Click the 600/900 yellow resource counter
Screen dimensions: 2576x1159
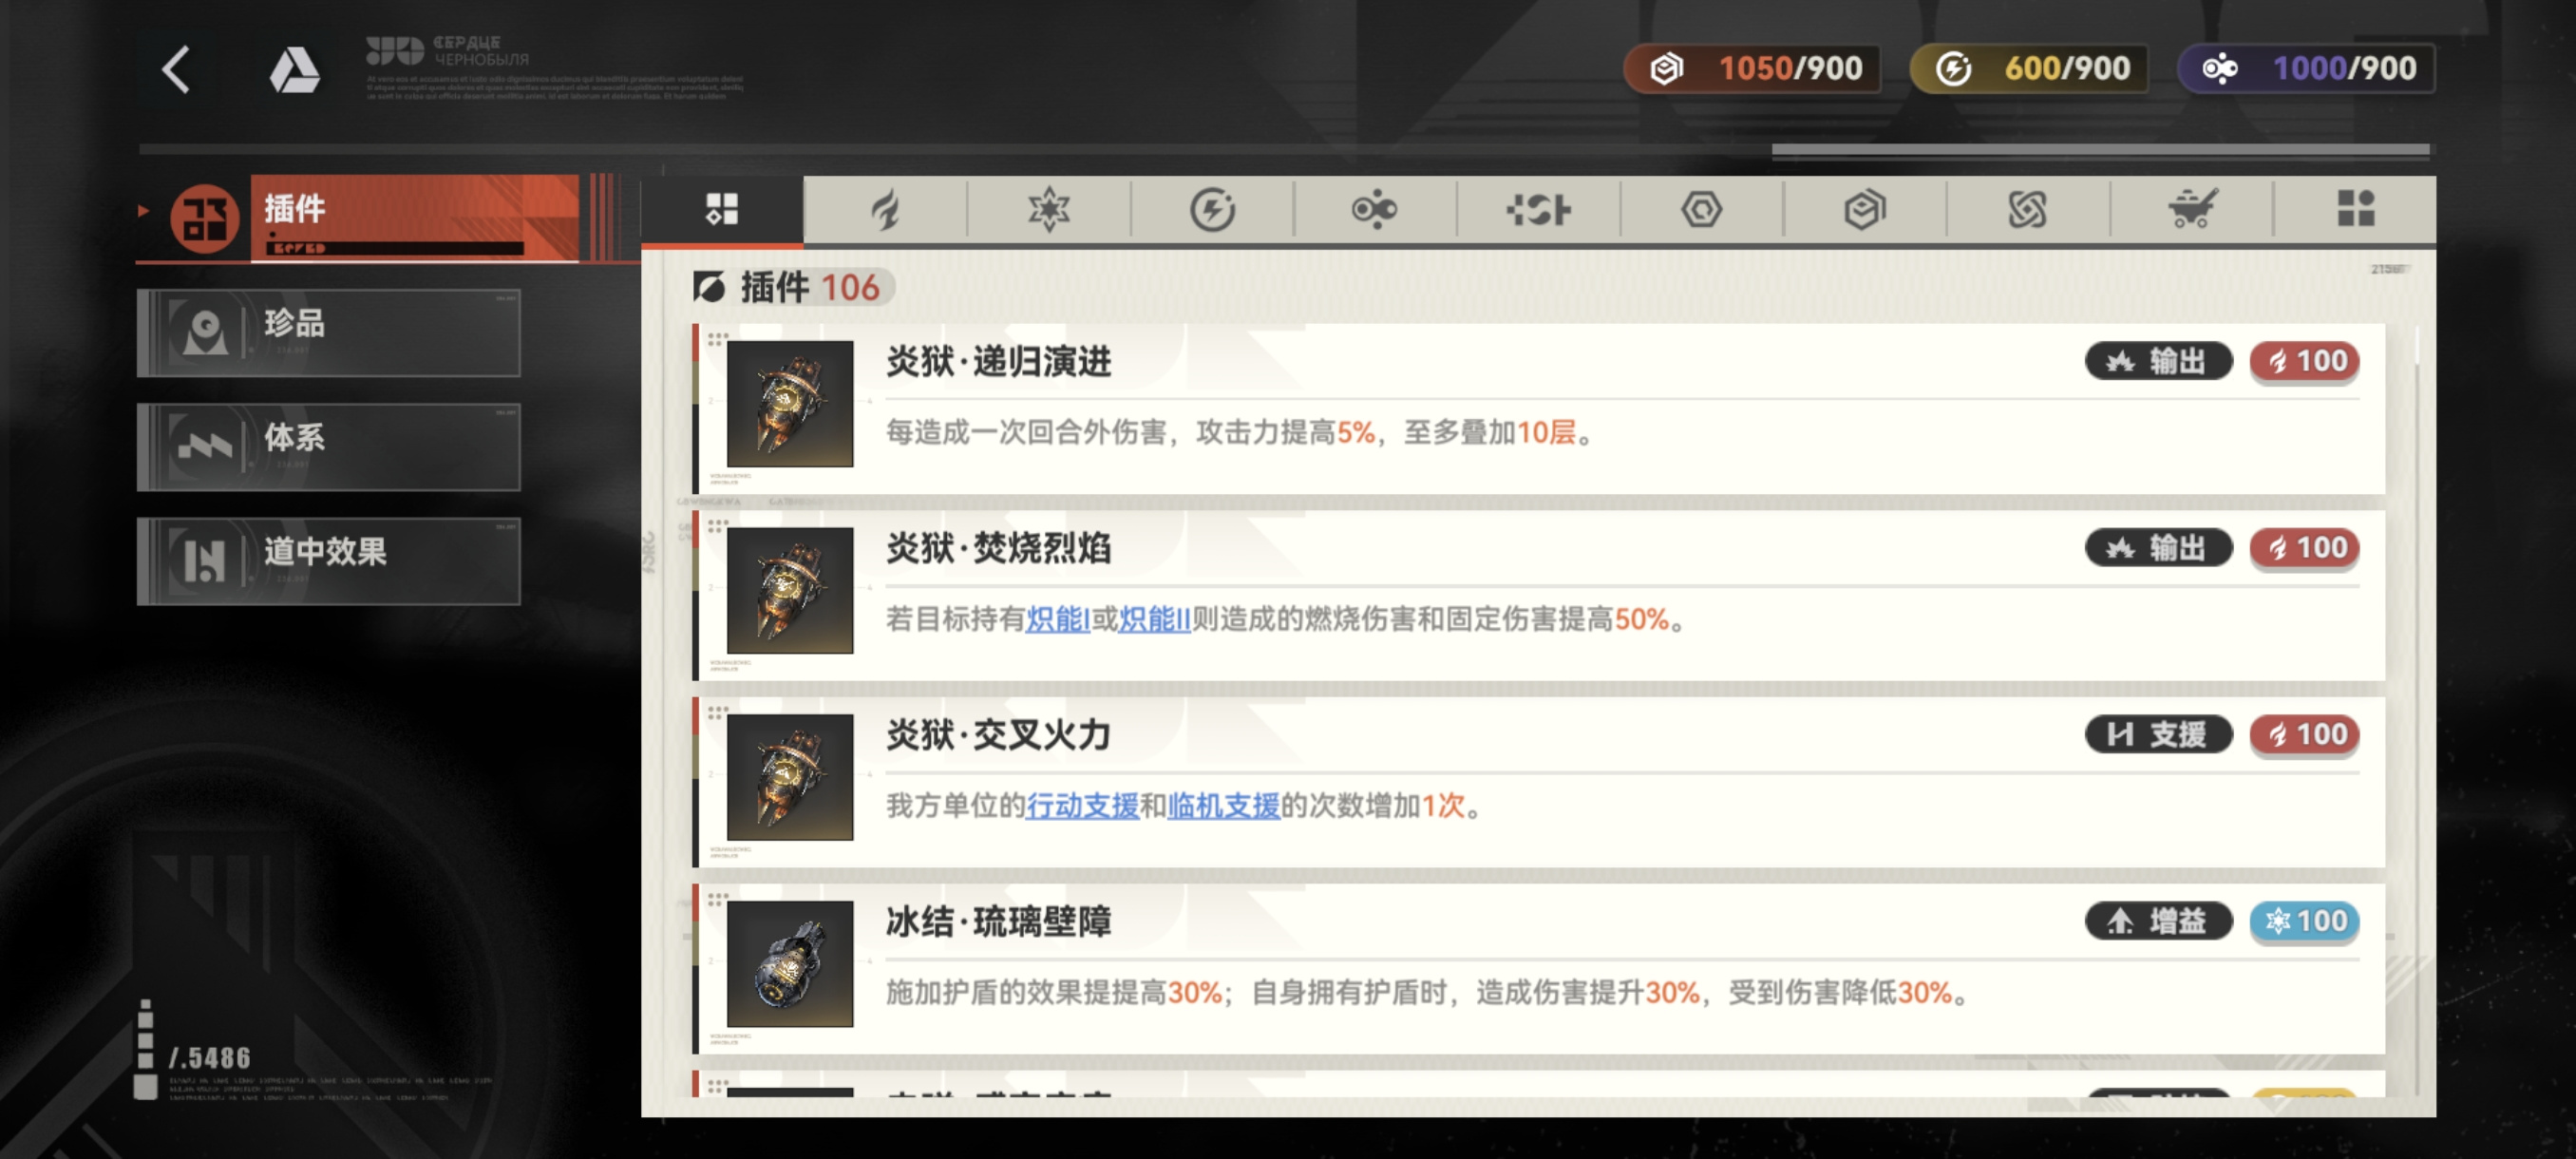[x=2029, y=69]
